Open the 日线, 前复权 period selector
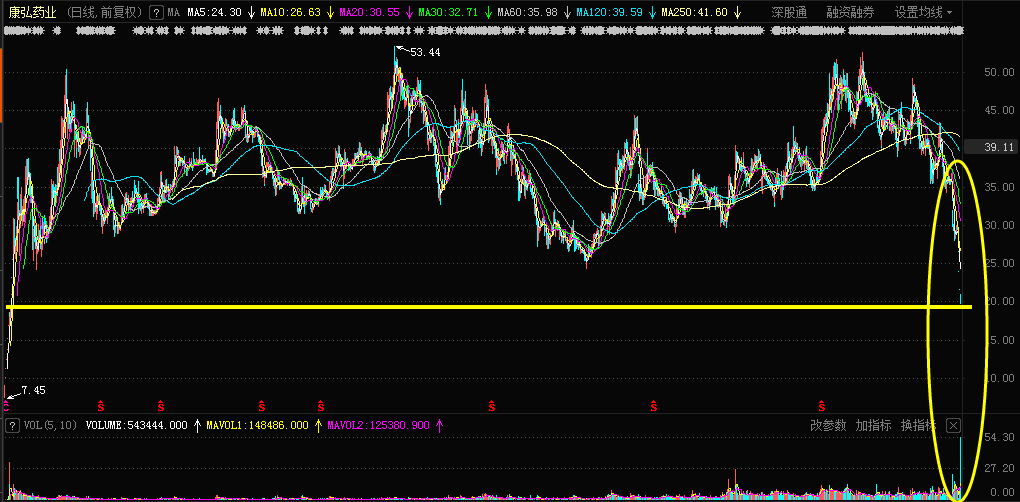This screenshot has width=1020, height=502. [105, 13]
